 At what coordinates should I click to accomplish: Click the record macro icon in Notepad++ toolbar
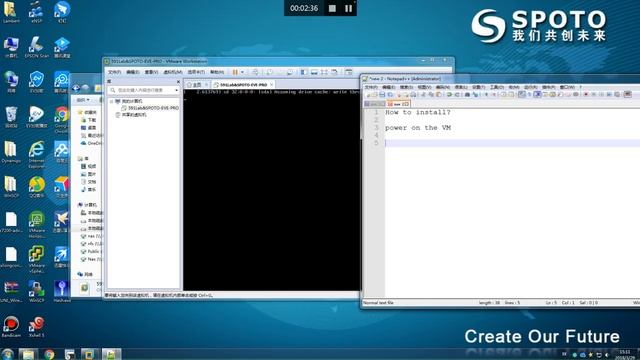pyautogui.click(x=586, y=95)
